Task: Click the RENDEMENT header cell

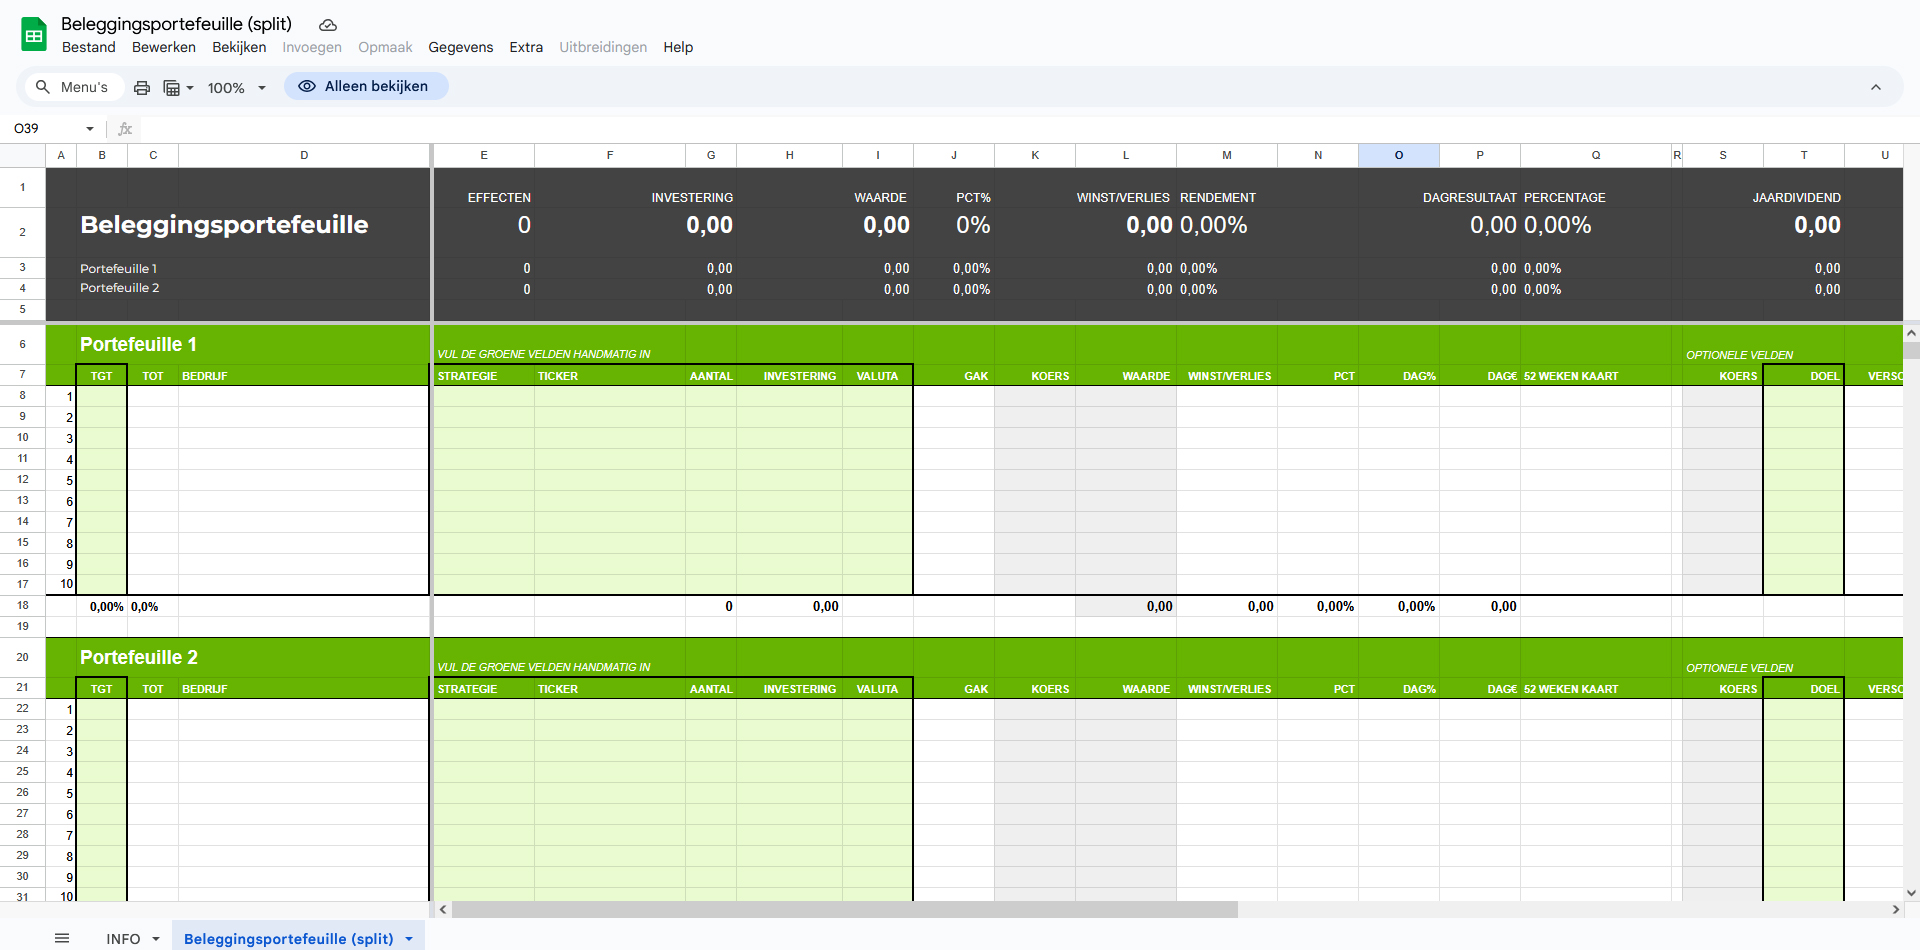Action: 1217,198
